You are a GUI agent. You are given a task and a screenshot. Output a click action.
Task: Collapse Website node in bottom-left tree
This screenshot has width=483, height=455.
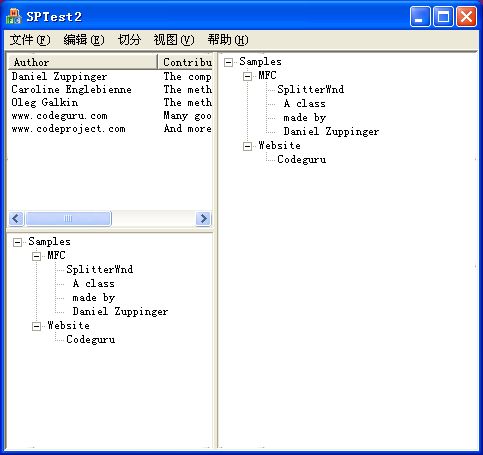(x=36, y=326)
